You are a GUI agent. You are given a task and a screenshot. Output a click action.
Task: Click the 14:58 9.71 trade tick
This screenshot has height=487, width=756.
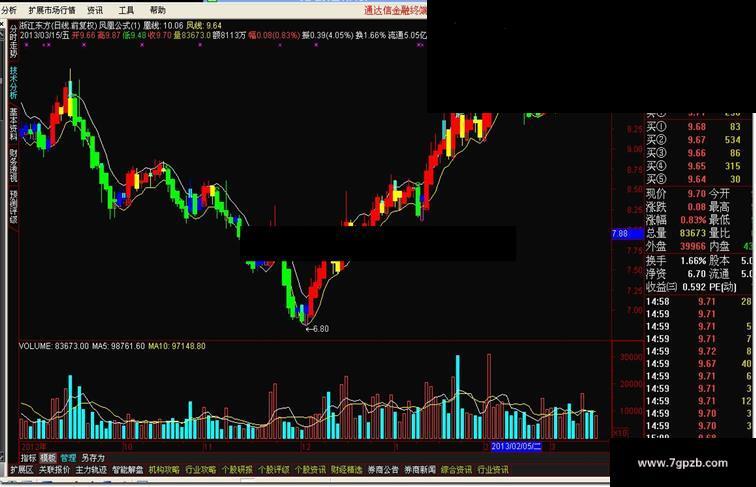pos(699,302)
